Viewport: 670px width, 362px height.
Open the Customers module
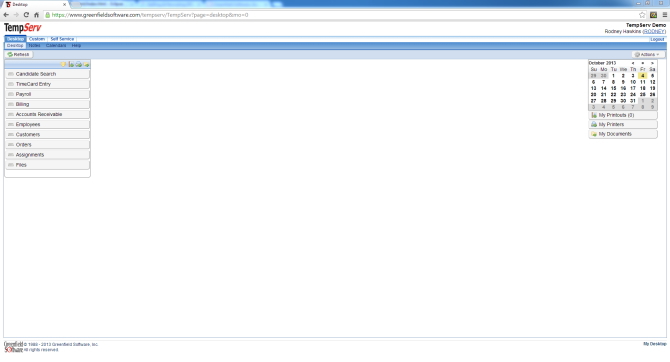[x=47, y=134]
